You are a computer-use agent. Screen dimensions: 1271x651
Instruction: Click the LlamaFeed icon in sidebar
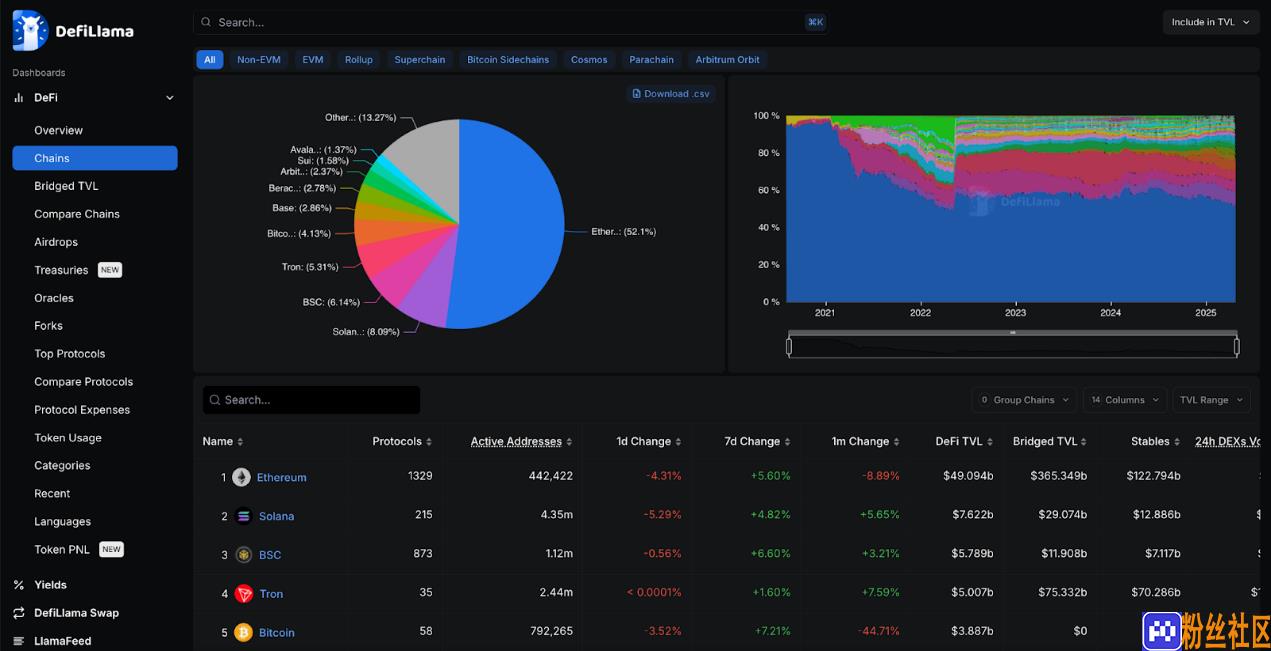point(18,641)
